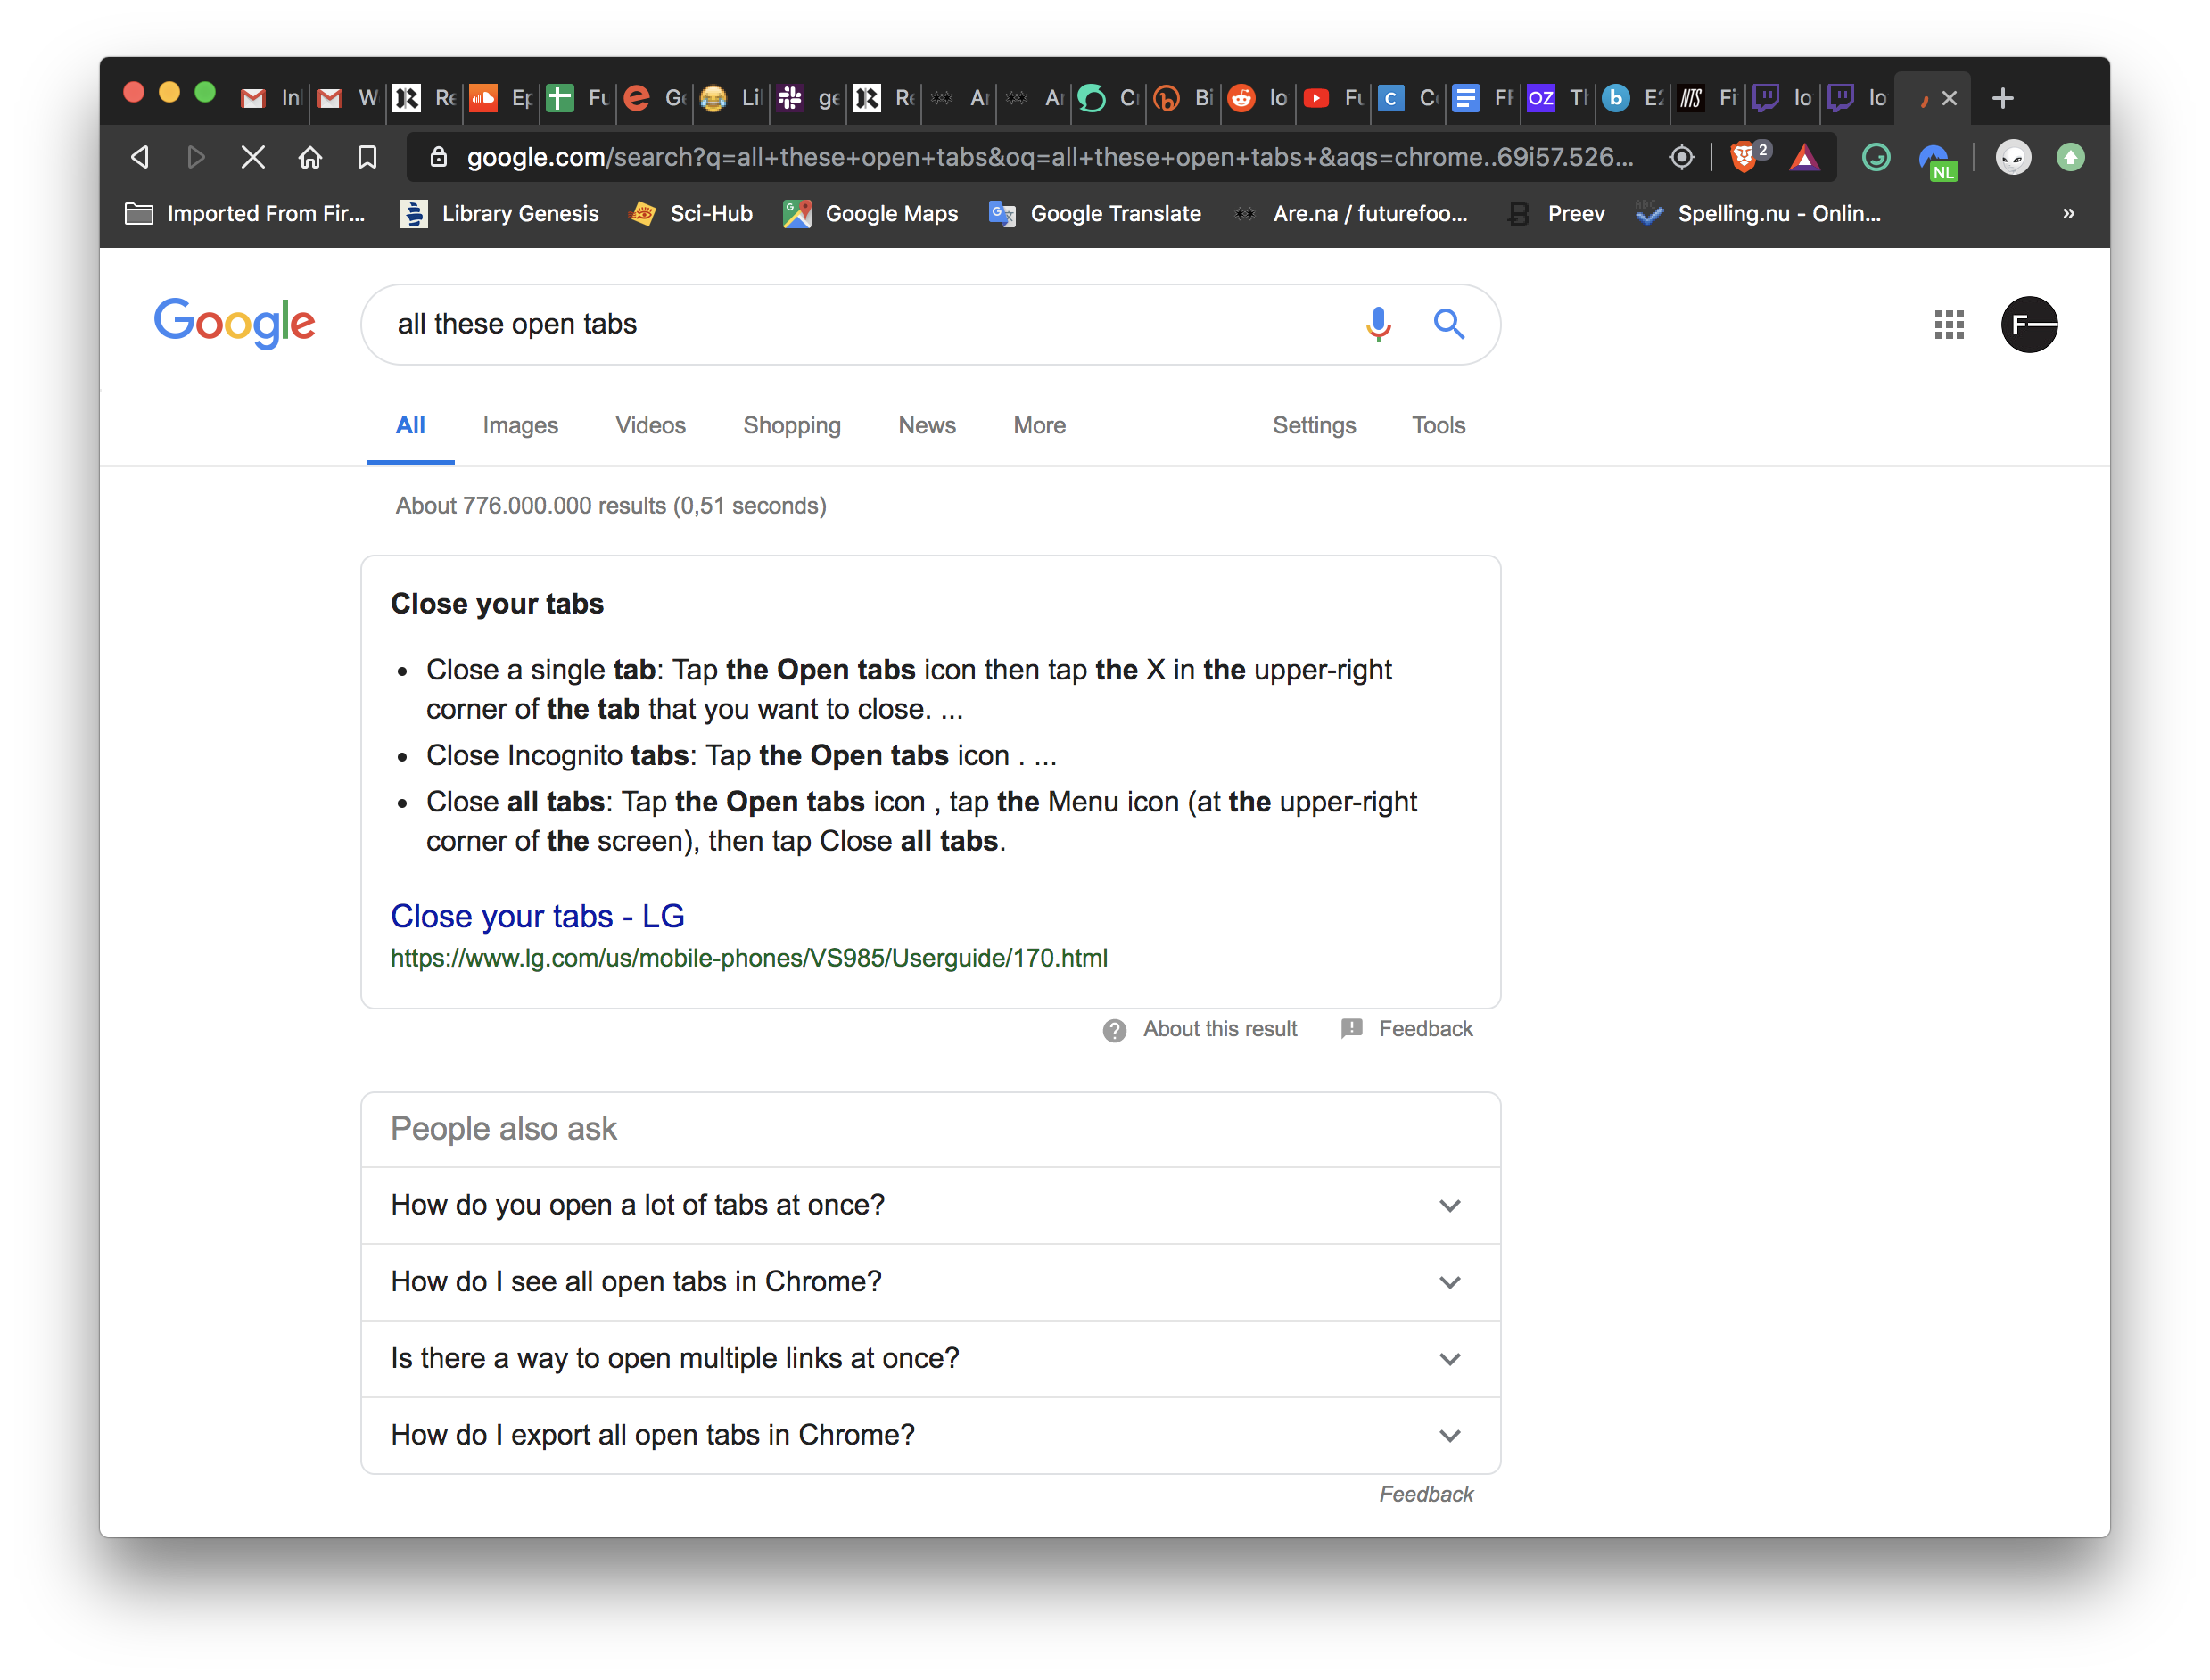Click the blue search magnifier icon
The width and height of the screenshot is (2210, 1680).
(x=1448, y=324)
